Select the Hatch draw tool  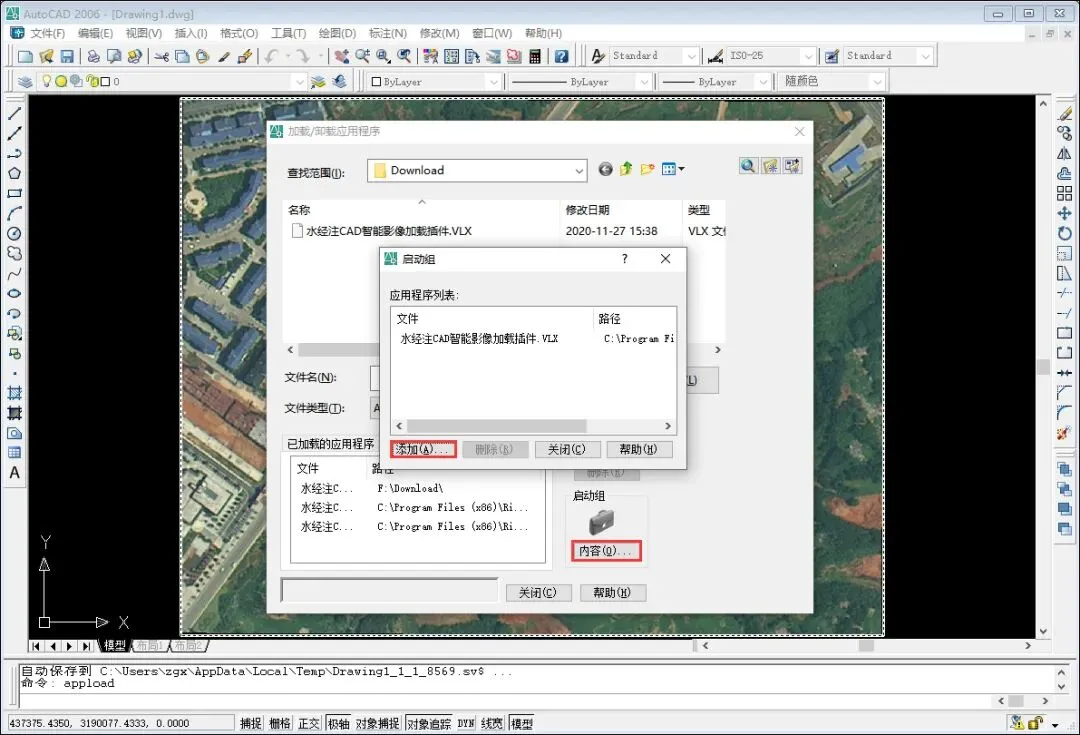coord(14,393)
